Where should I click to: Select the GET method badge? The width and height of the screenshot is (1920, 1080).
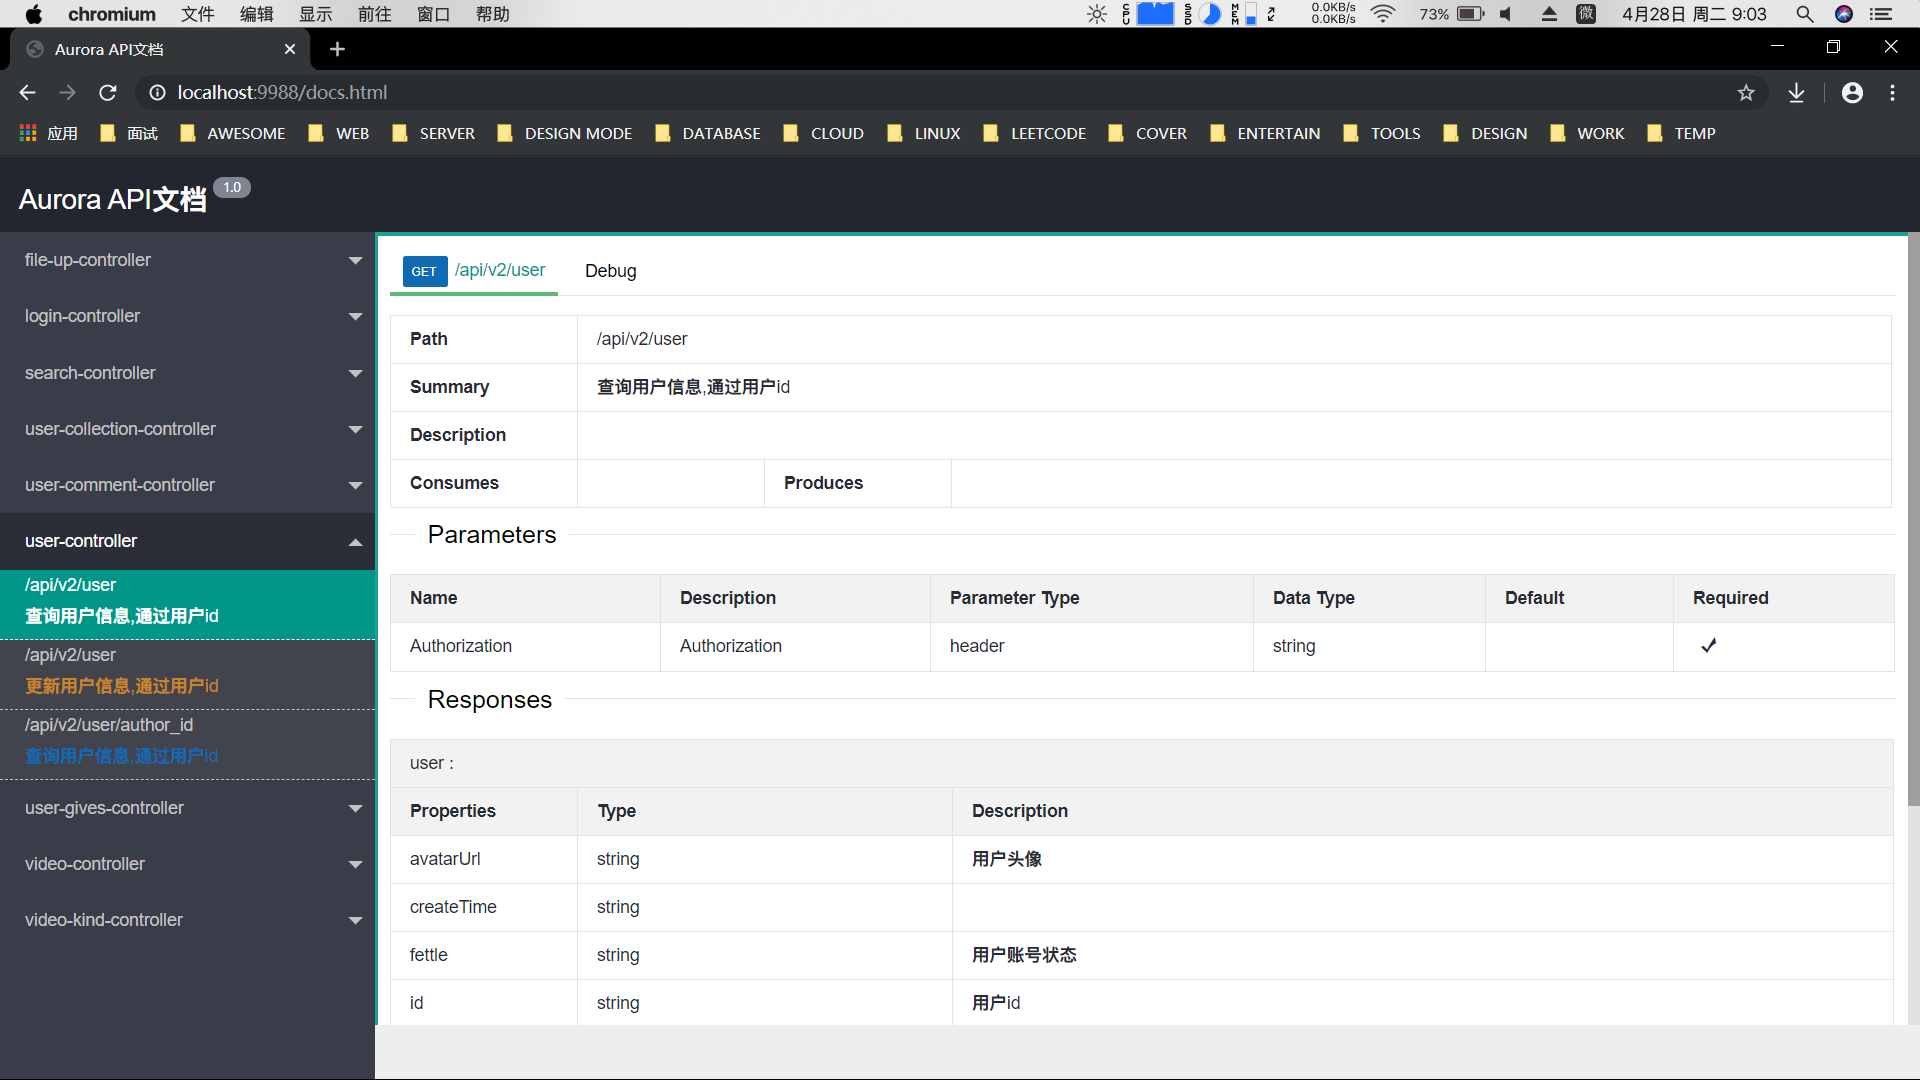[x=424, y=271]
